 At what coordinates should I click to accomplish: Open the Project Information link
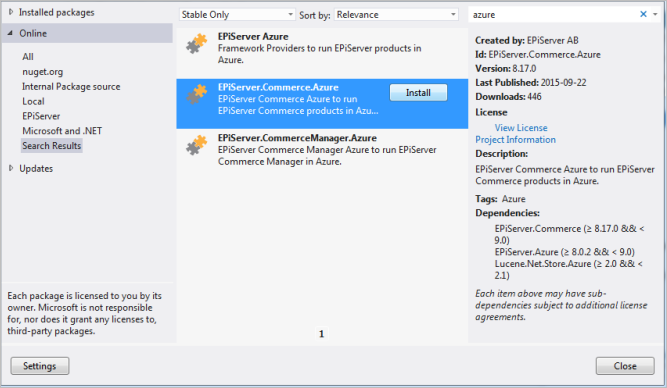(x=515, y=140)
